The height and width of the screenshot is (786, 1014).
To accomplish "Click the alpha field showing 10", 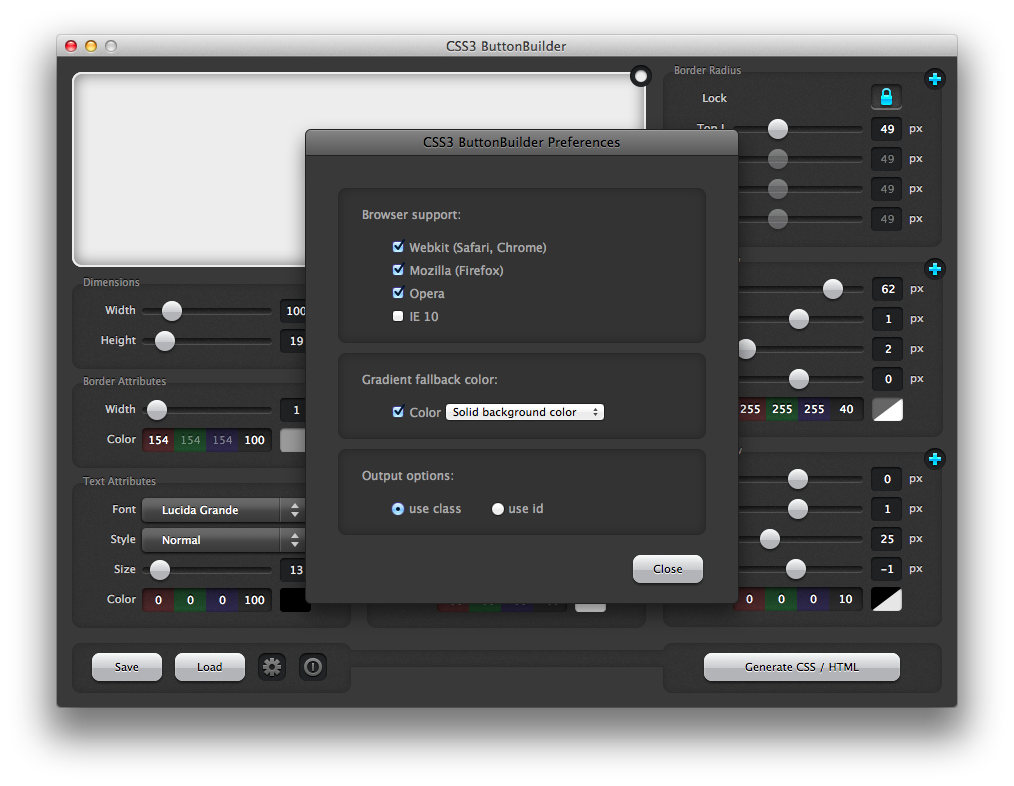I will [x=846, y=599].
